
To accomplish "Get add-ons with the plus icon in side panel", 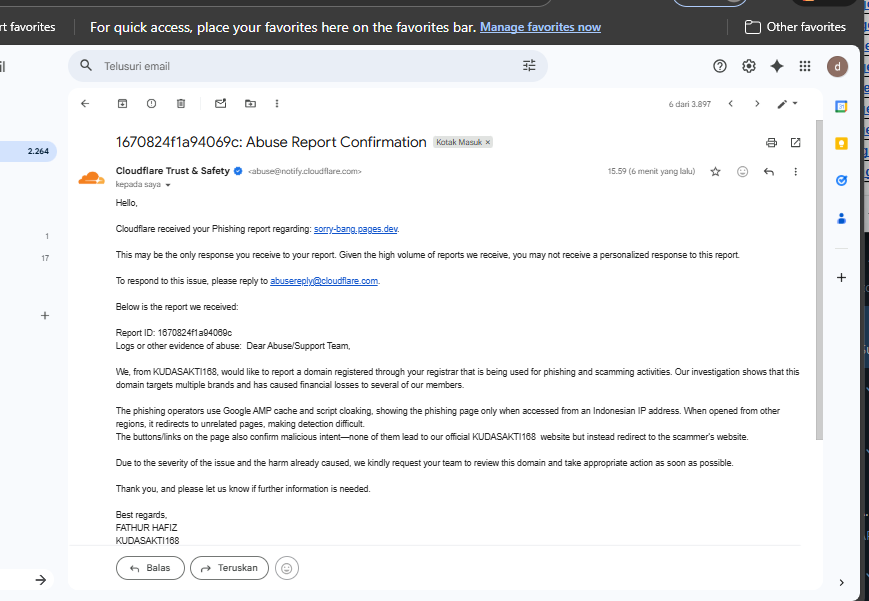I will pos(841,277).
